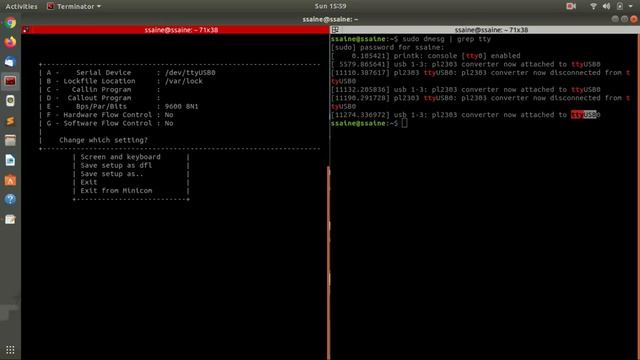
Task: Open the Help dock icon
Action: coord(10,200)
